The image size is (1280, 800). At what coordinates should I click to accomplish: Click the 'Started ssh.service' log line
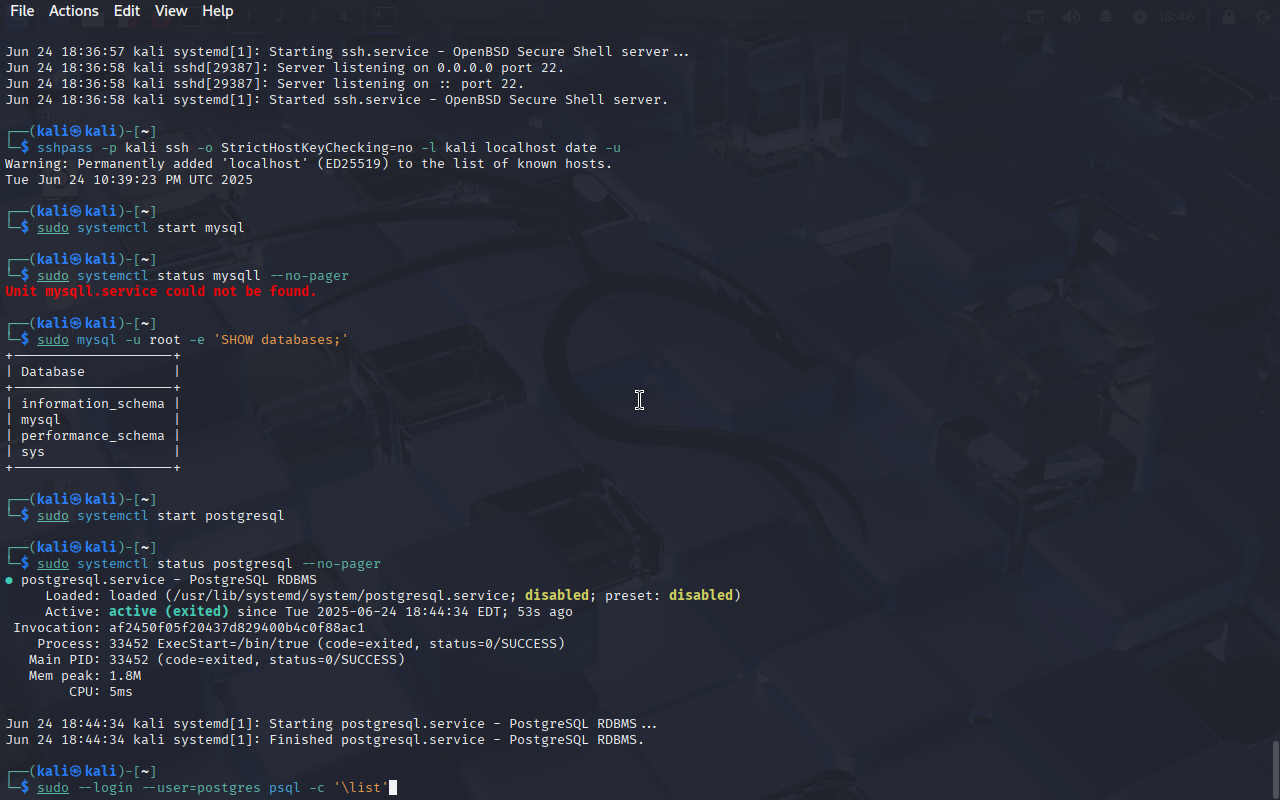337,99
